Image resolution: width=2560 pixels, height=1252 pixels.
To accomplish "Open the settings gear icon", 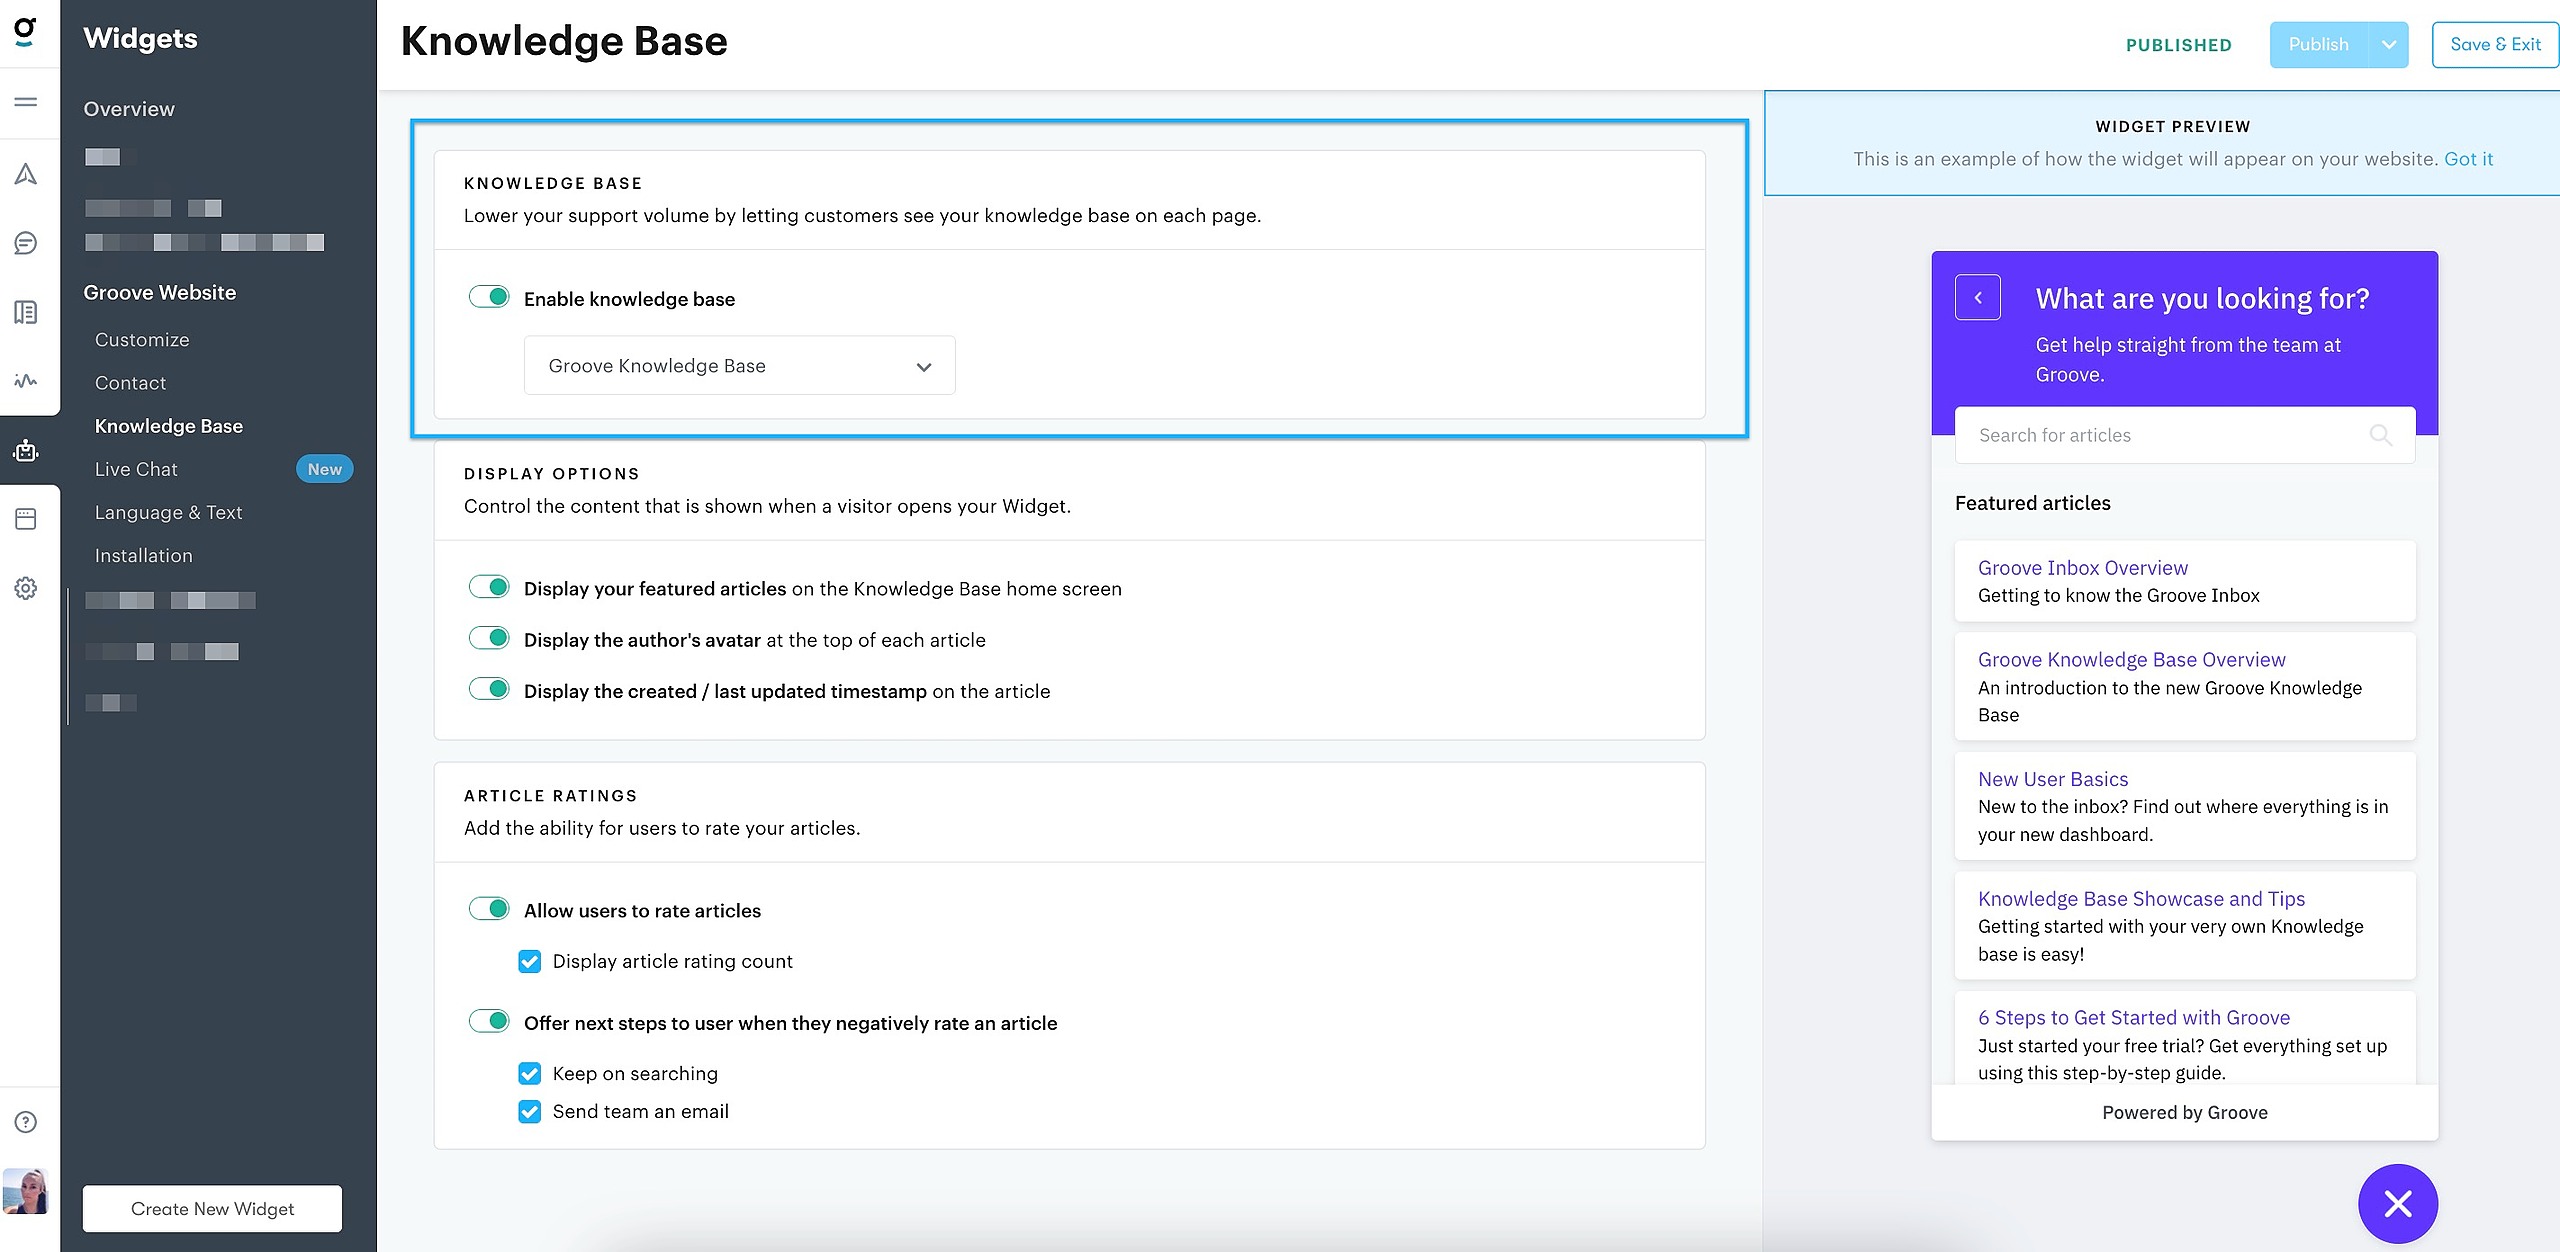I will coord(26,588).
